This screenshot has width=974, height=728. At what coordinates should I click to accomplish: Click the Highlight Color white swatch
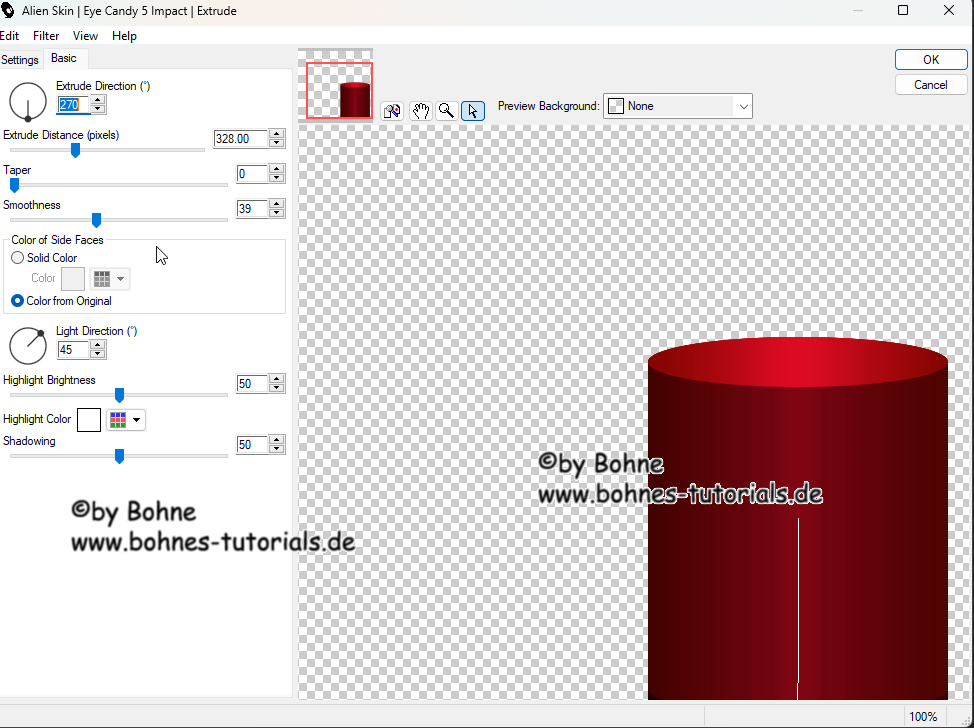tap(89, 420)
